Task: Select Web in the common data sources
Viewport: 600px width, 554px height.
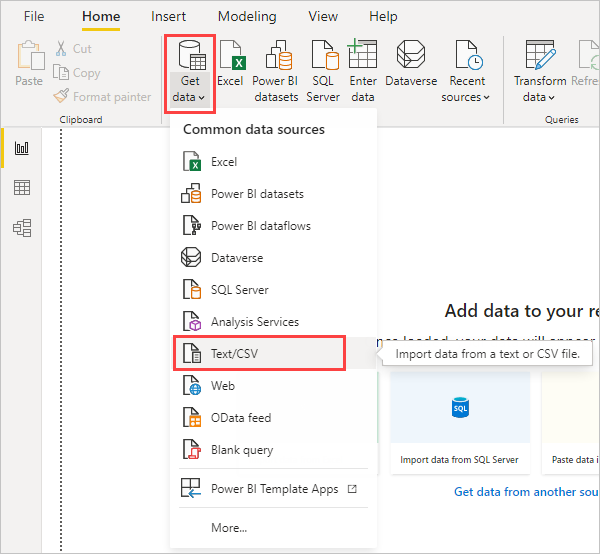Action: click(x=222, y=386)
